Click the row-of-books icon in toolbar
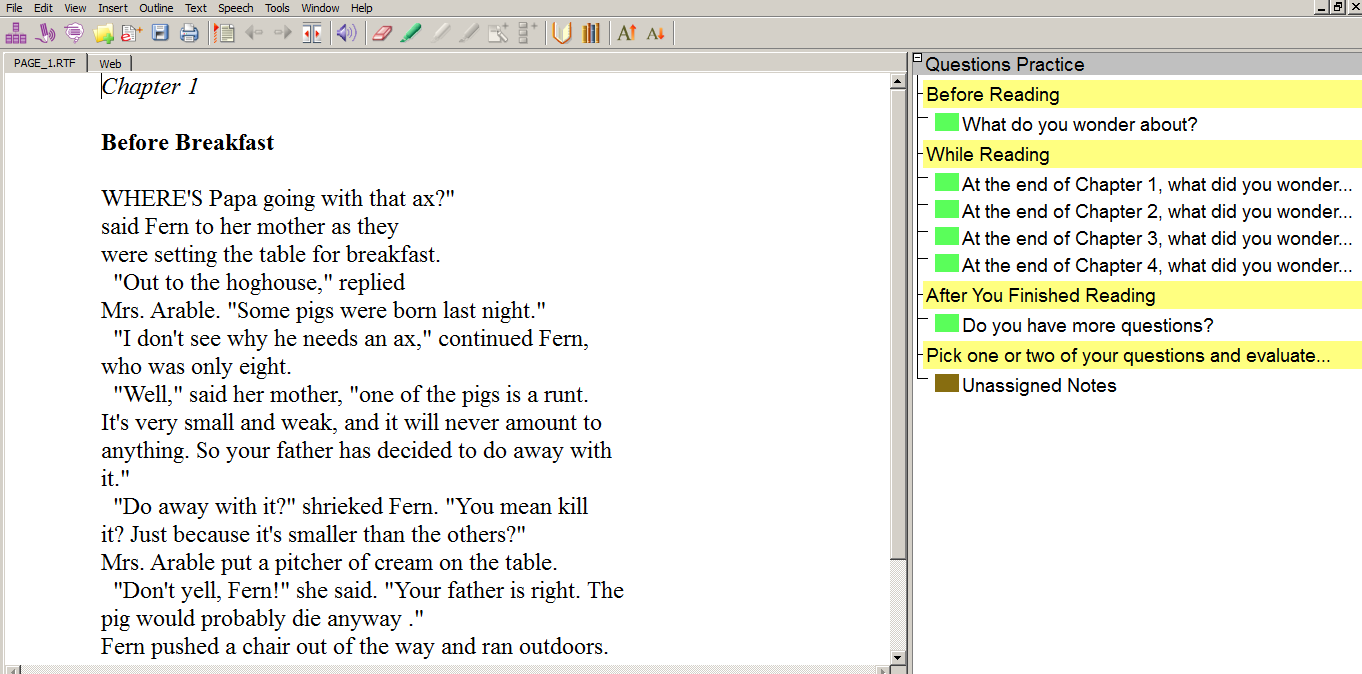 pos(591,33)
